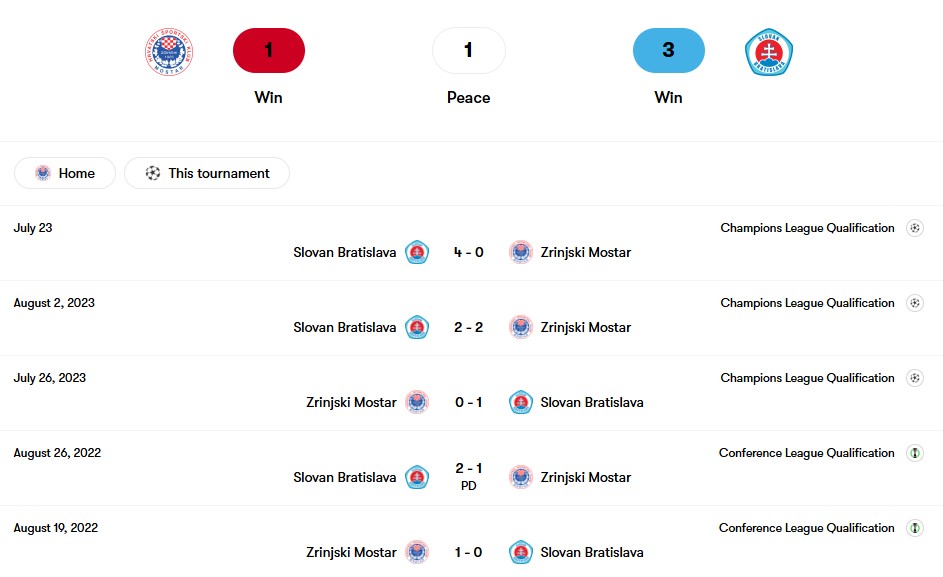The height and width of the screenshot is (577, 943).
Task: Select the white 1 Peace pill
Action: click(x=468, y=51)
